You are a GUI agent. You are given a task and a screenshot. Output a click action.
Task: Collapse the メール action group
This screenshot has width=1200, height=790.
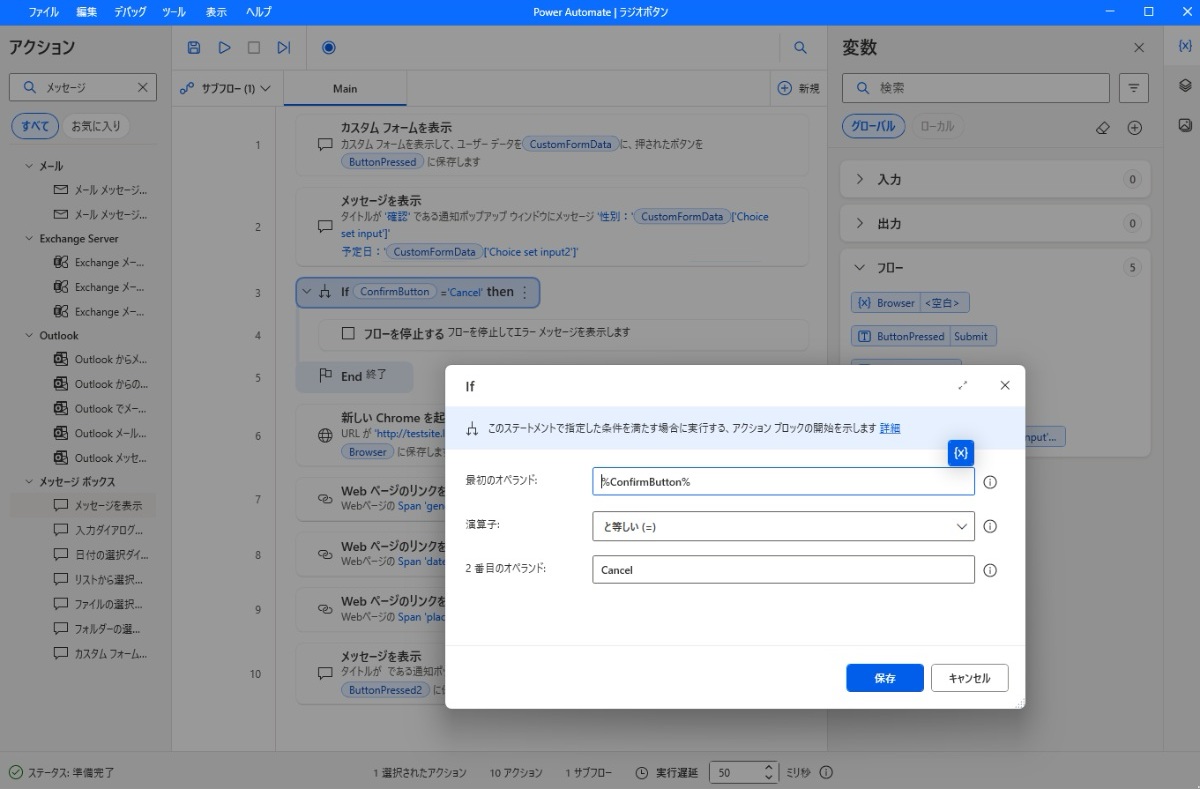click(29, 166)
